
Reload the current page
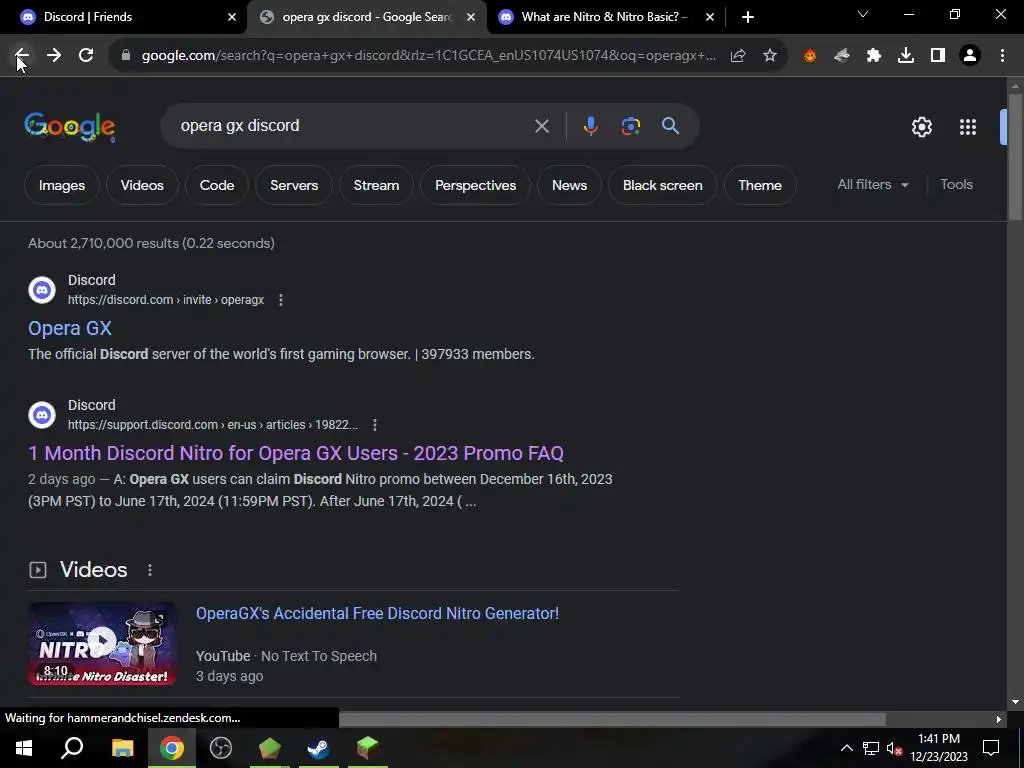point(86,56)
